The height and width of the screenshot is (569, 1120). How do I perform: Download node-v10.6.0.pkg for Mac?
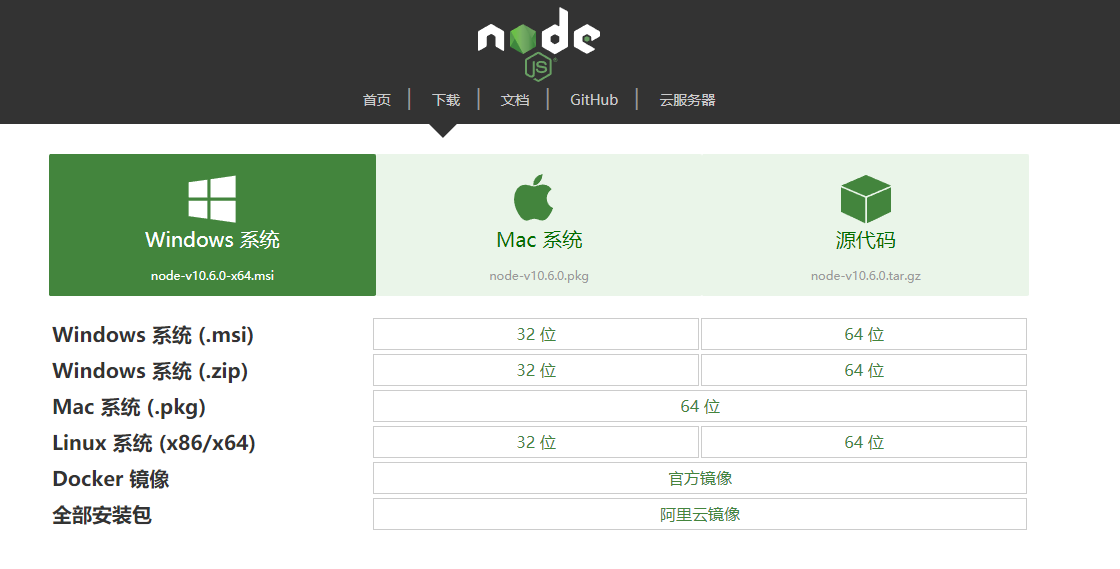(x=539, y=276)
